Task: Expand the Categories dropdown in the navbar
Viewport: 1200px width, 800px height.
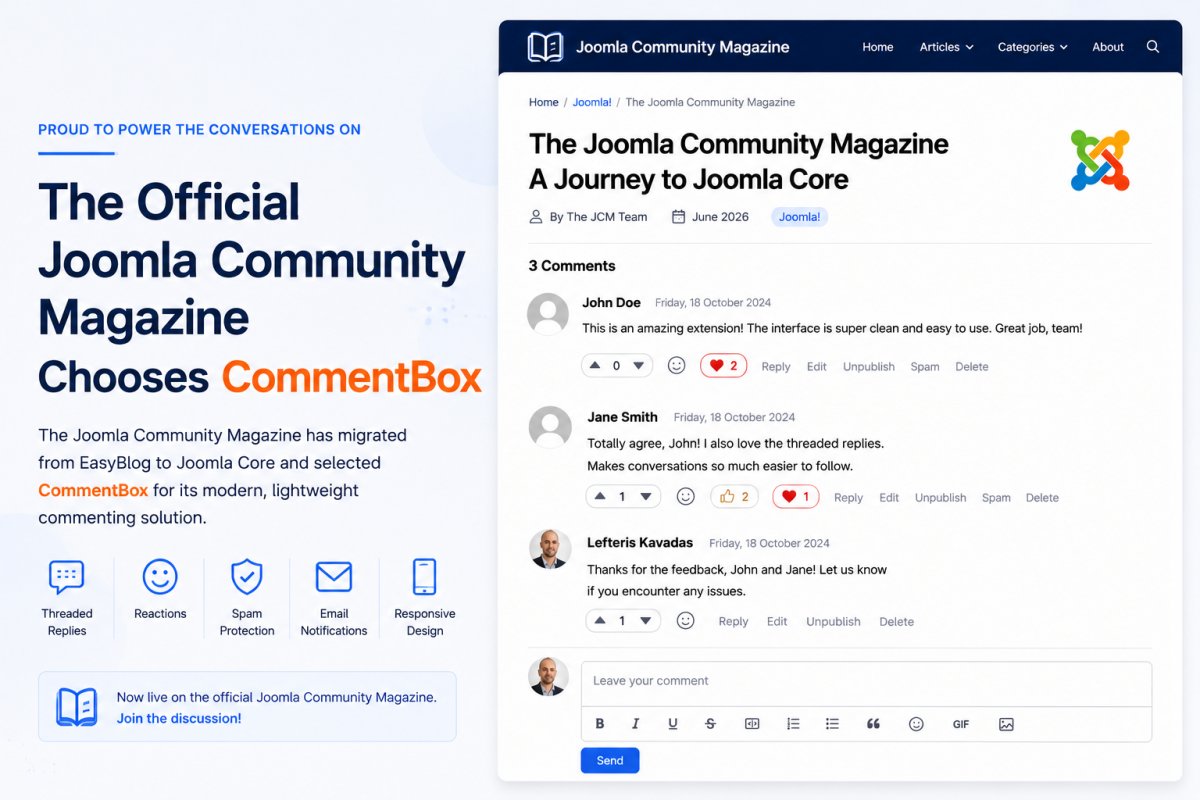Action: click(x=1033, y=47)
